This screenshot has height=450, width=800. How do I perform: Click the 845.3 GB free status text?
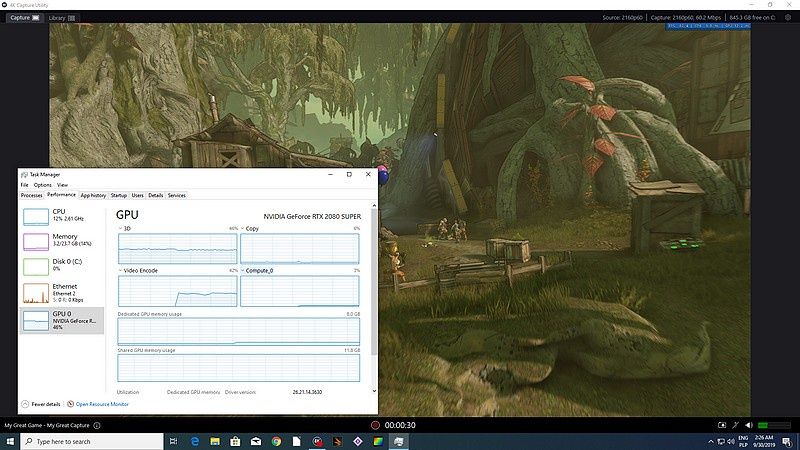pyautogui.click(x=752, y=17)
